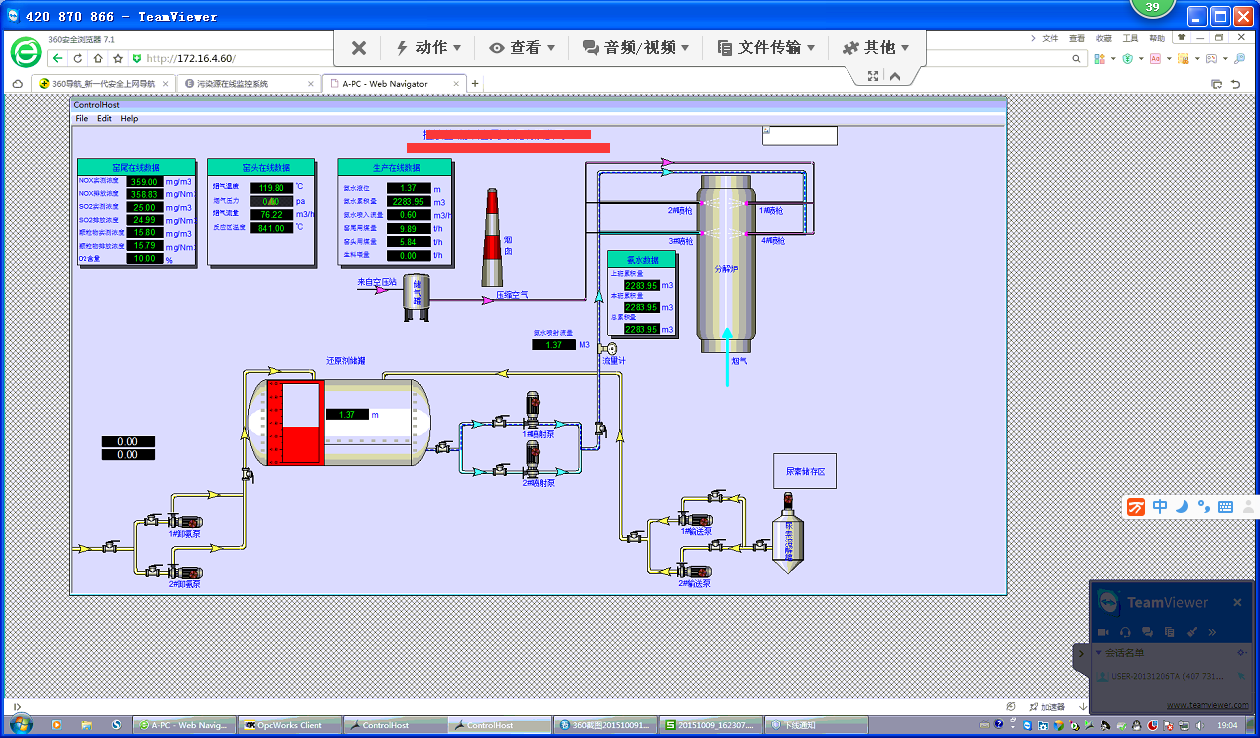This screenshot has width=1260, height=738.
Task: Reload the page with the refresh icon
Action: (x=78, y=58)
